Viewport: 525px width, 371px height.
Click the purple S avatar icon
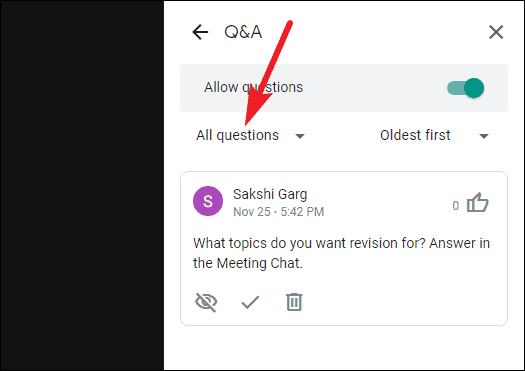208,201
